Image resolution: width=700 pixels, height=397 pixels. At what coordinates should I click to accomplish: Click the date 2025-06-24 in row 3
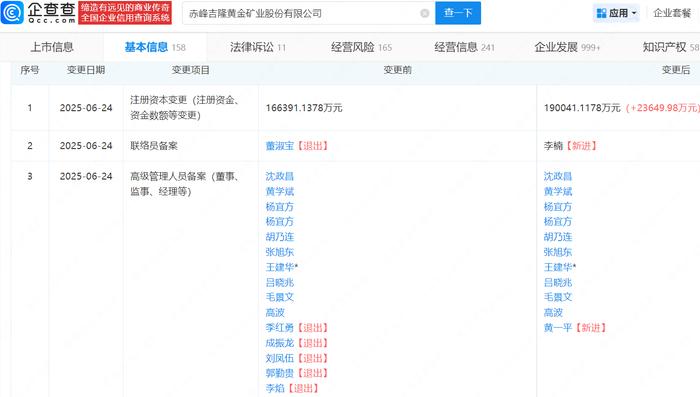coord(86,176)
